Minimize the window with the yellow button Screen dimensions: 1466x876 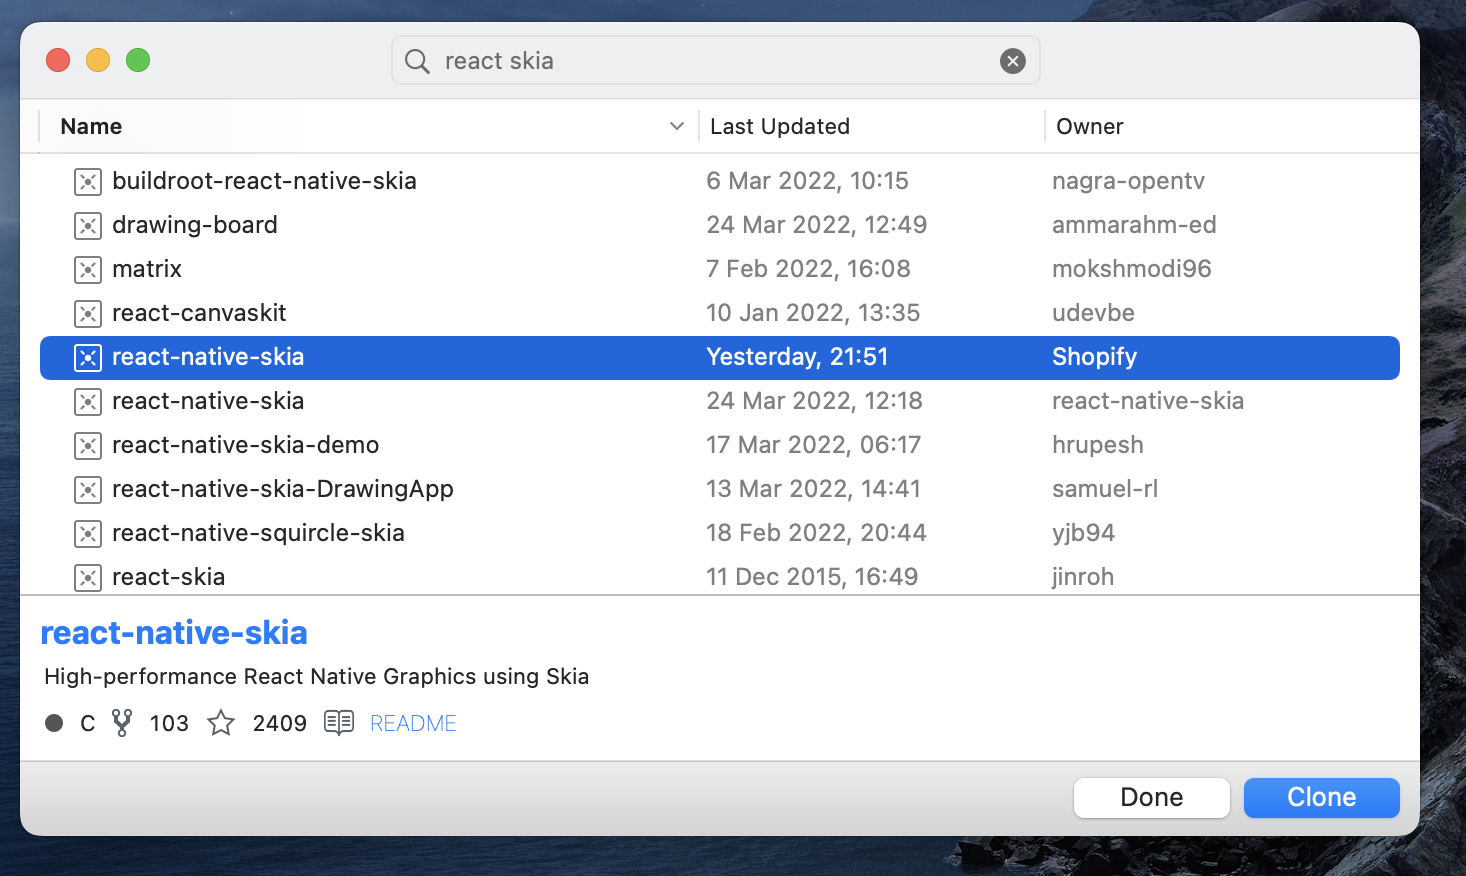point(98,61)
